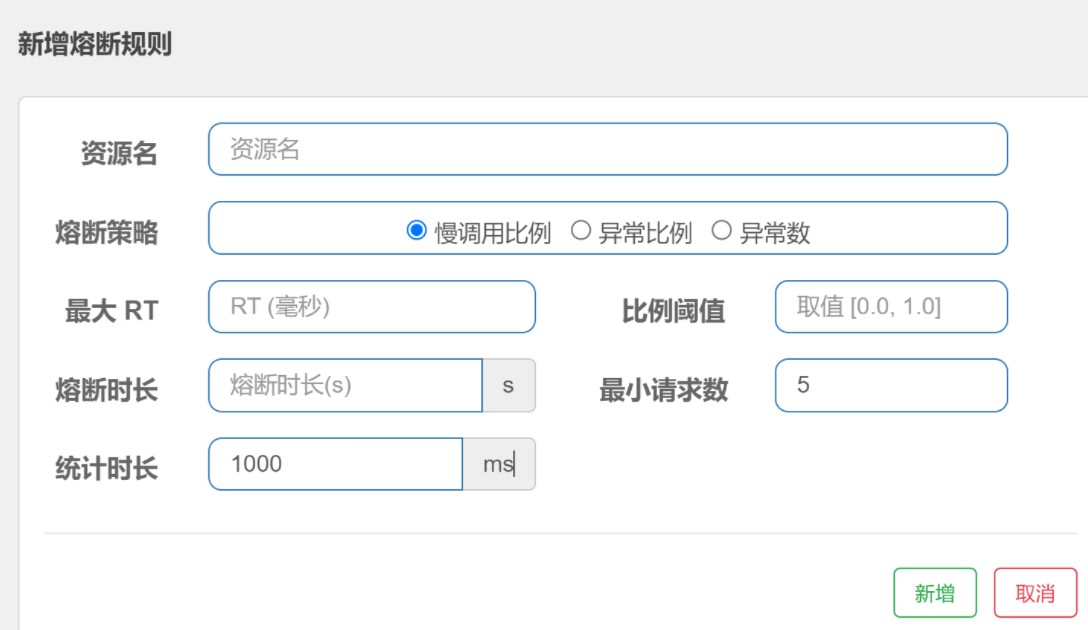Click the 比例阈值 input box
This screenshot has width=1088, height=630.
(890, 307)
